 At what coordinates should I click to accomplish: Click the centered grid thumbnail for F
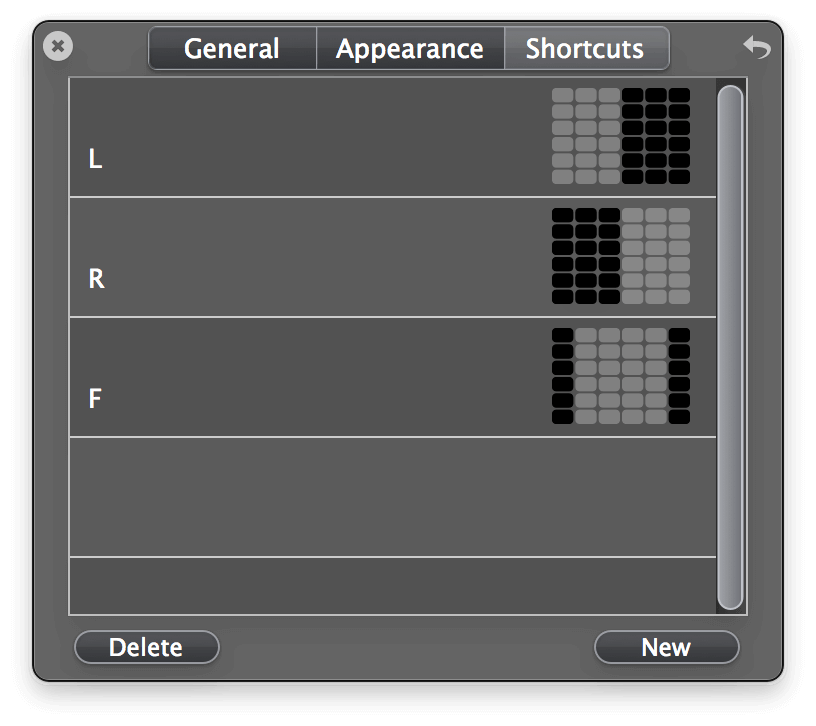point(621,376)
